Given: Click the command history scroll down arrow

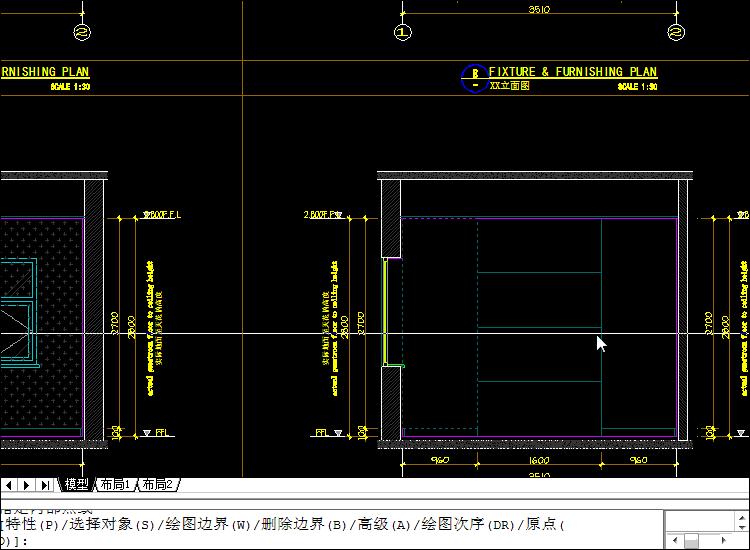Looking at the screenshot, I should (x=742, y=527).
